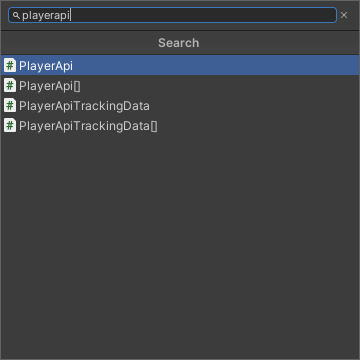Click the PlayerApi[] array script icon
360x360 pixels.
[10, 86]
